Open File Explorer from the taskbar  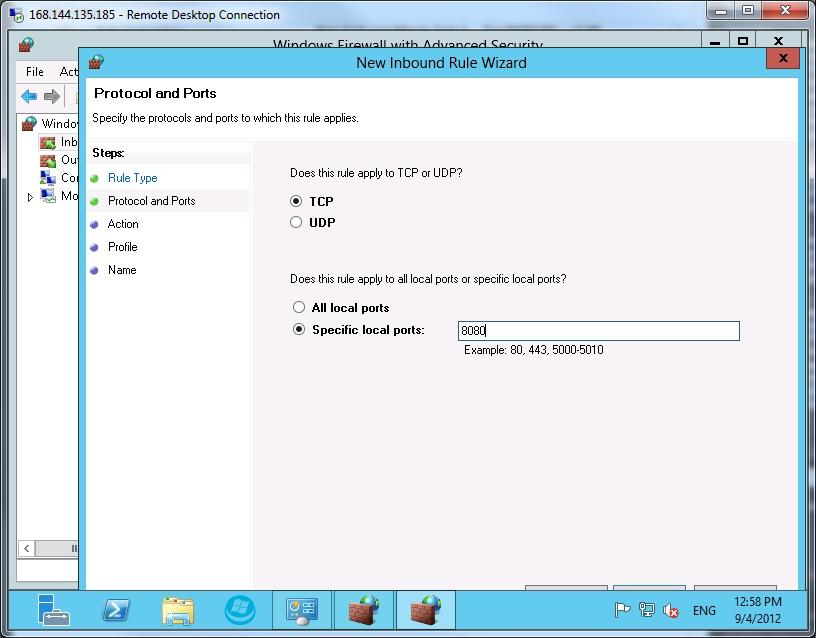click(x=178, y=609)
